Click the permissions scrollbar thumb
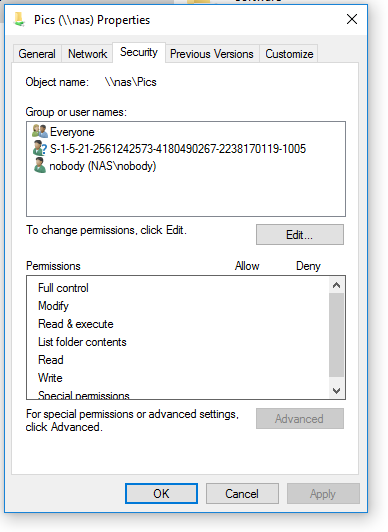 click(336, 335)
